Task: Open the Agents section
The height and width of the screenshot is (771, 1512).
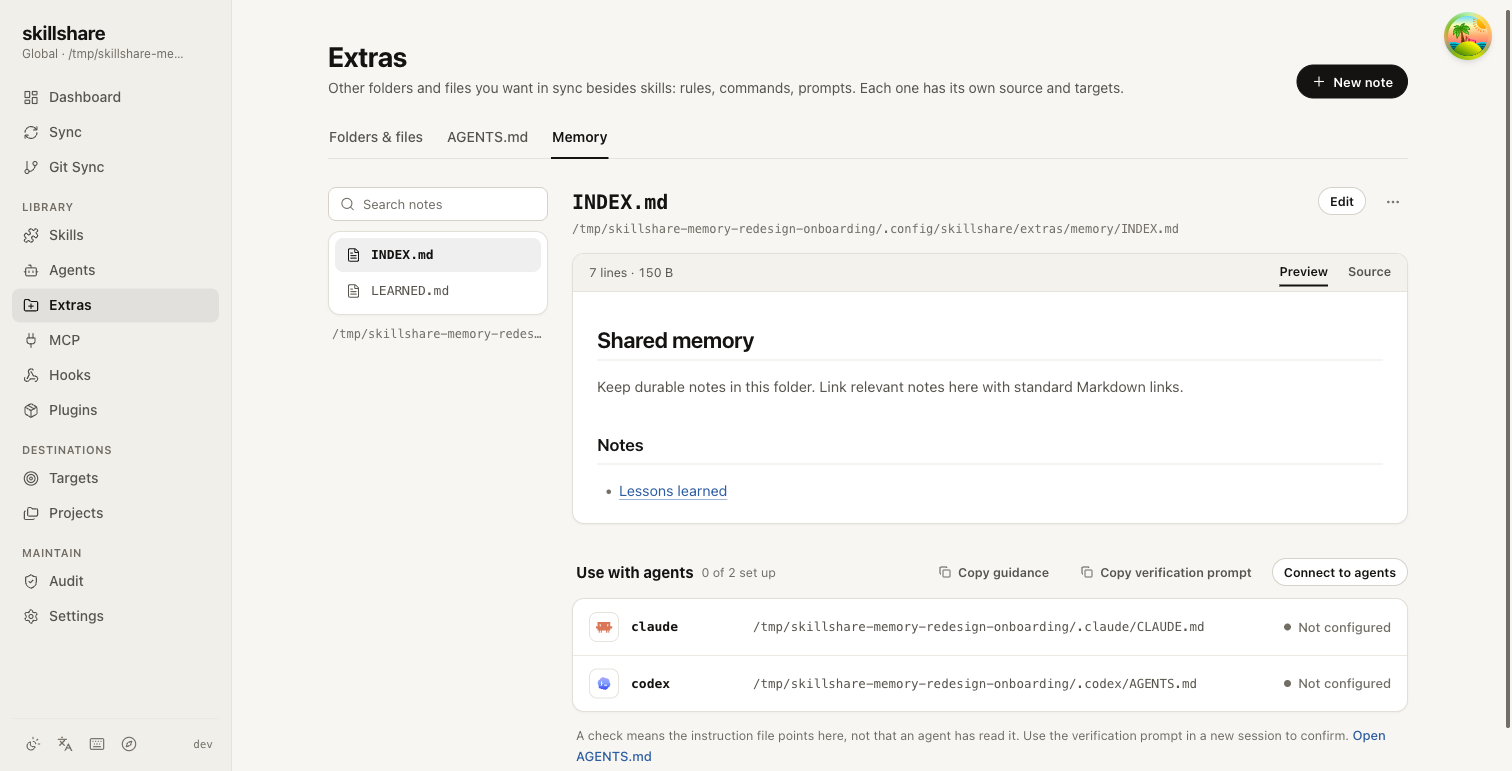Action: tap(115, 270)
